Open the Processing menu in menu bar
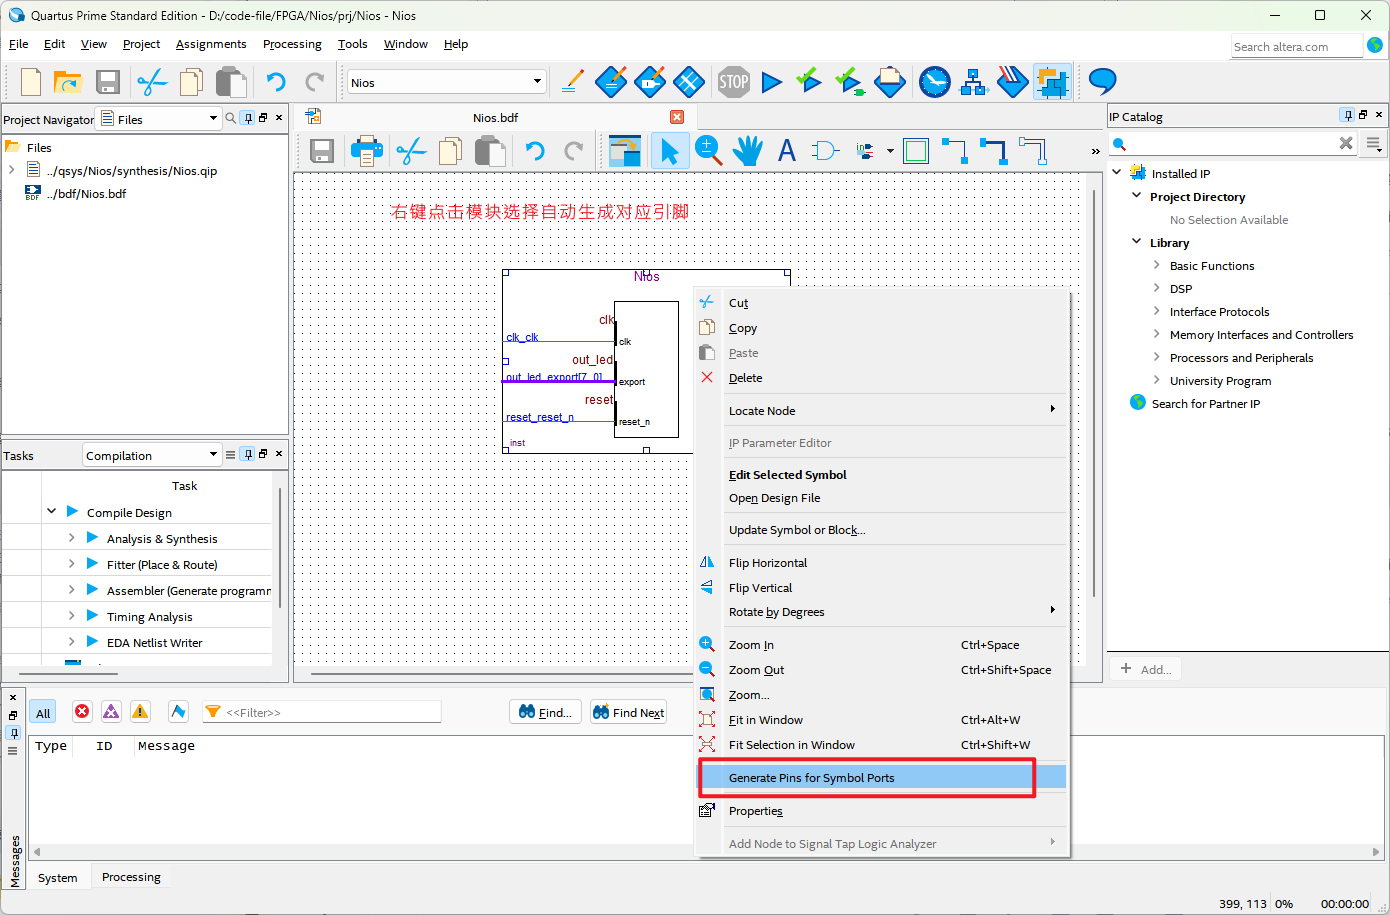1390x915 pixels. [x=292, y=44]
